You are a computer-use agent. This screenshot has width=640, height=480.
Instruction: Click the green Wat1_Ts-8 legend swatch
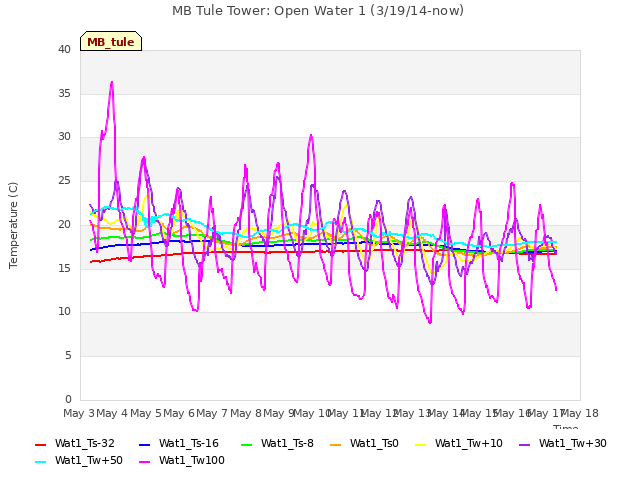247,444
